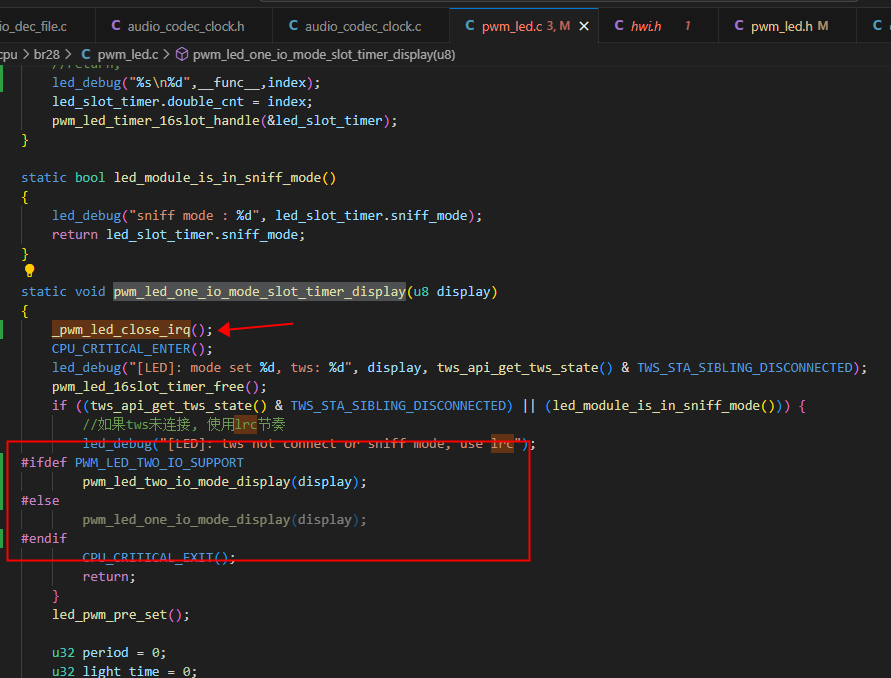Open the br28 breadcrumb folder
This screenshot has width=891, height=678.
pyautogui.click(x=47, y=55)
